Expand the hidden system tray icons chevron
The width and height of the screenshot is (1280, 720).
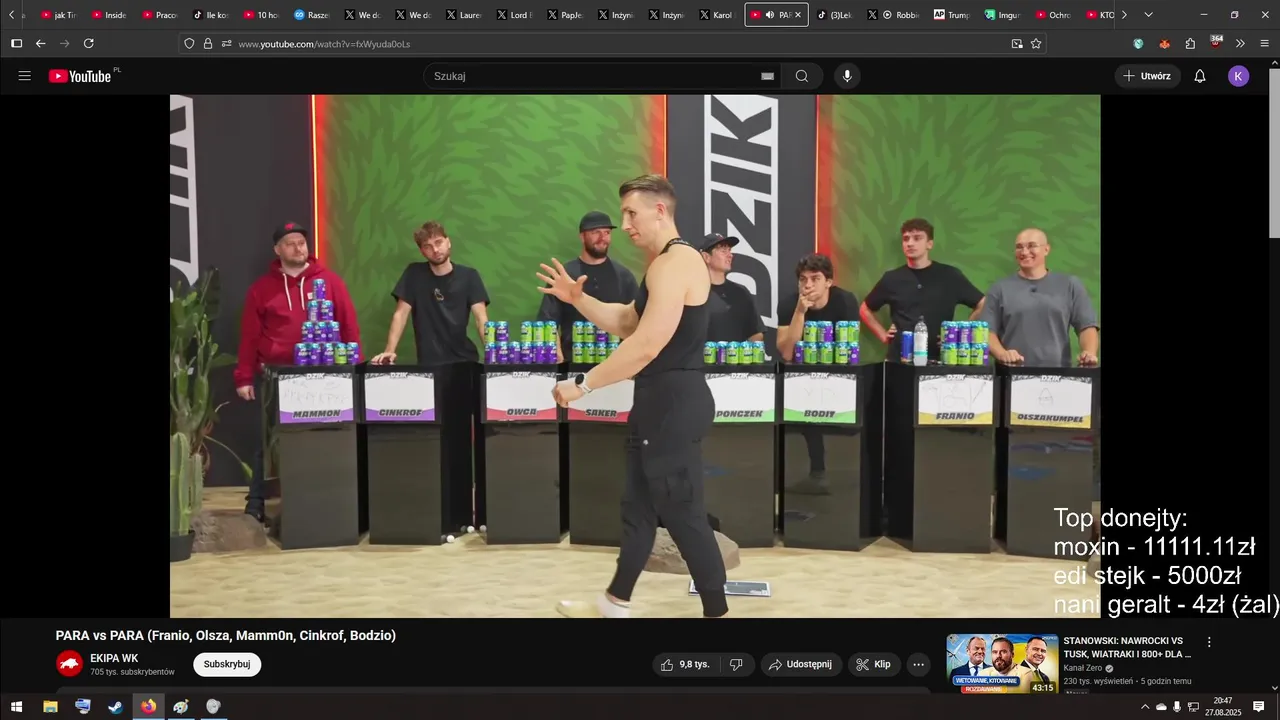pyautogui.click(x=1145, y=707)
